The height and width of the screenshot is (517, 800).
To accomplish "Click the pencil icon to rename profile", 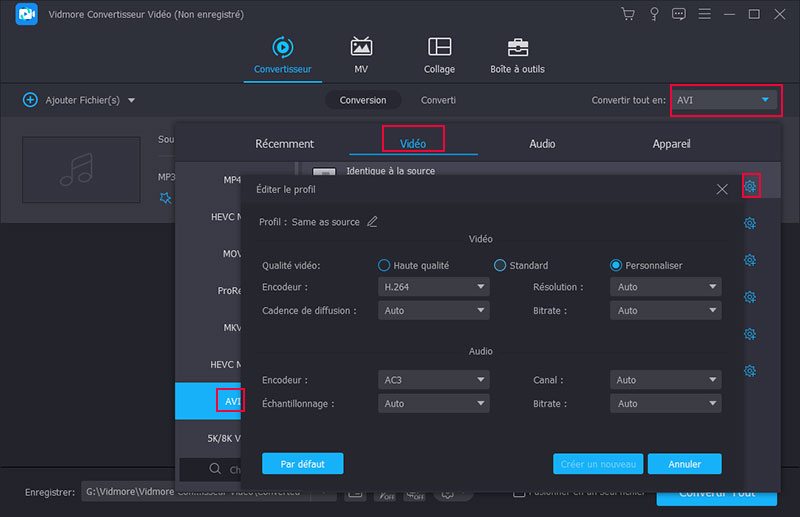I will click(373, 221).
